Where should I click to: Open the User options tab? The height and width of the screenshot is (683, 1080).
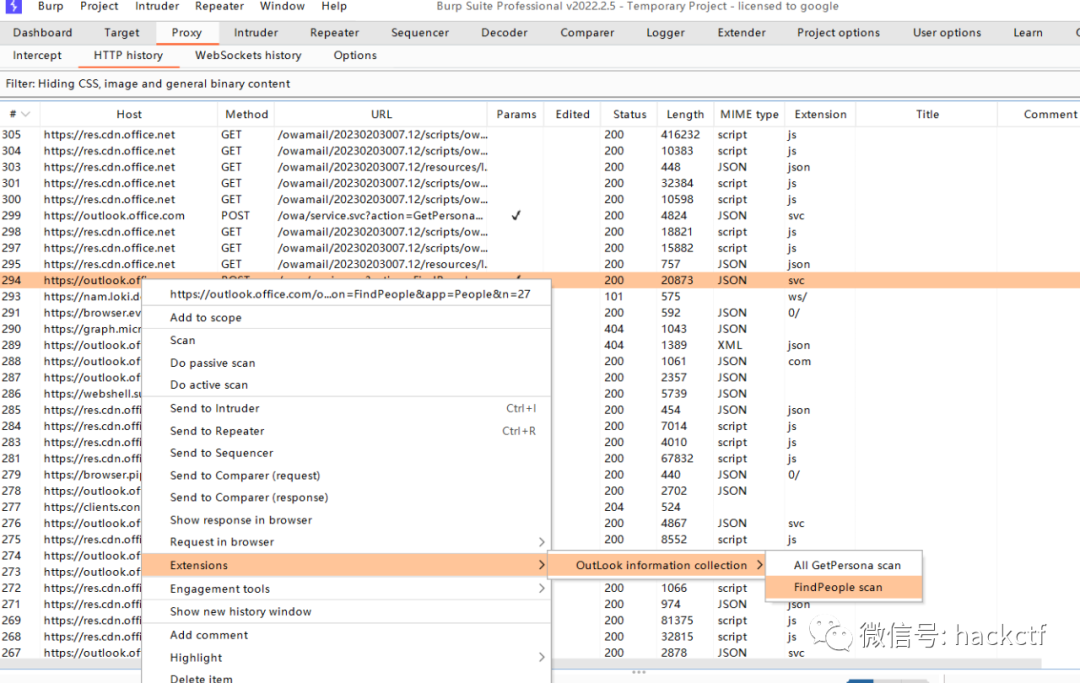947,32
